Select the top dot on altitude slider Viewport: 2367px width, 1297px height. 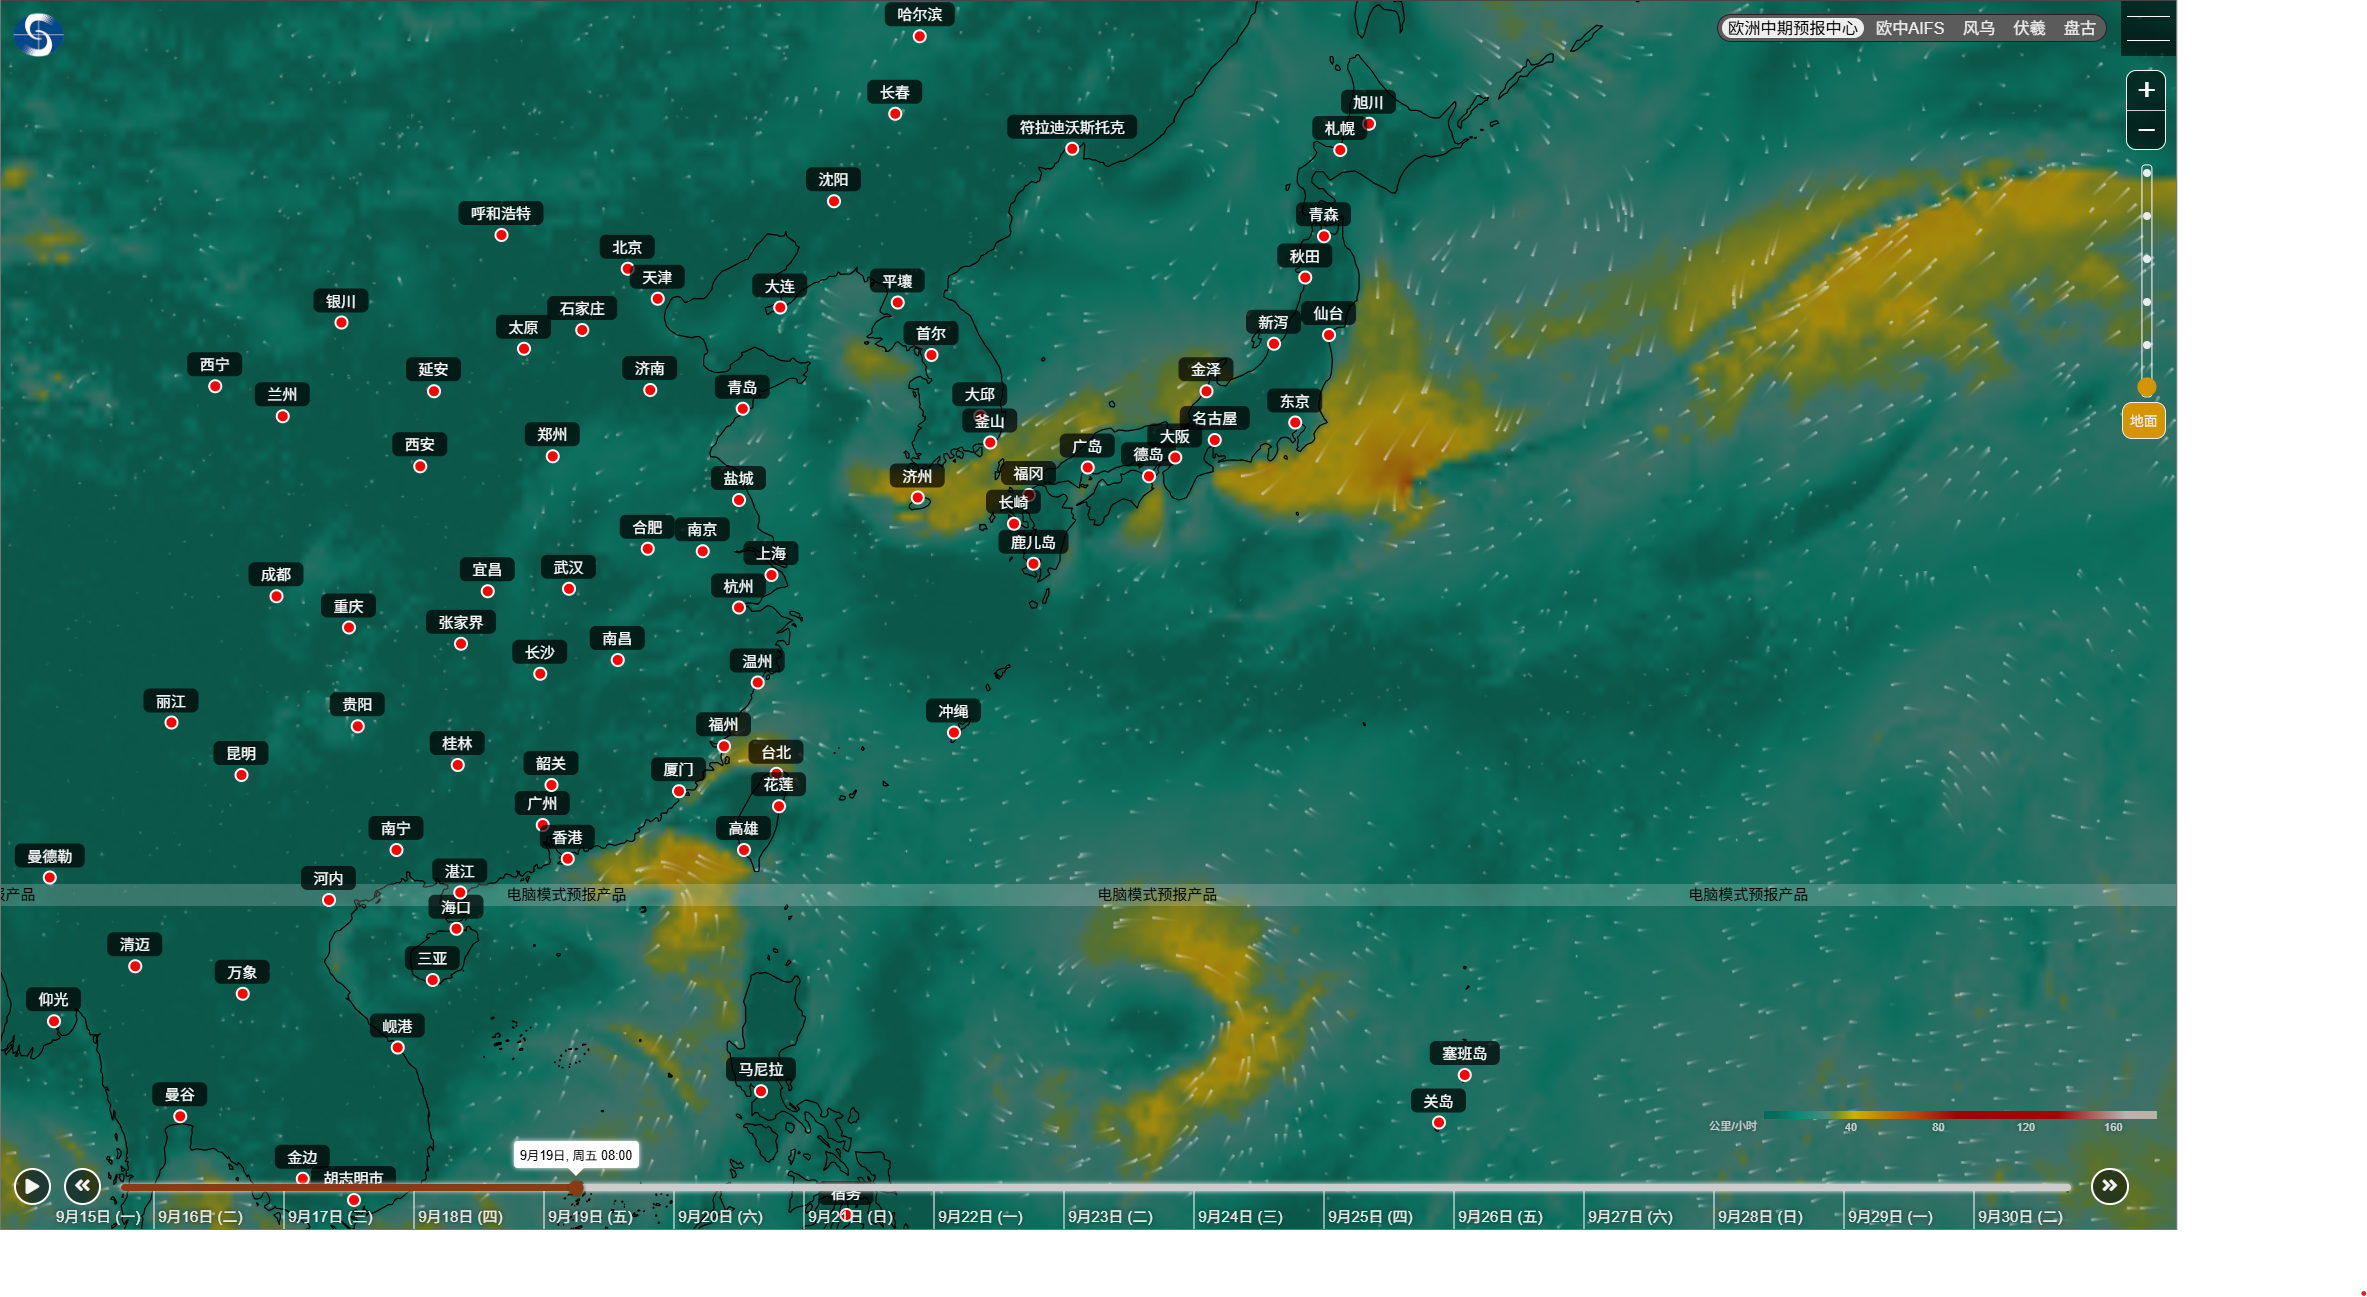tap(2146, 173)
